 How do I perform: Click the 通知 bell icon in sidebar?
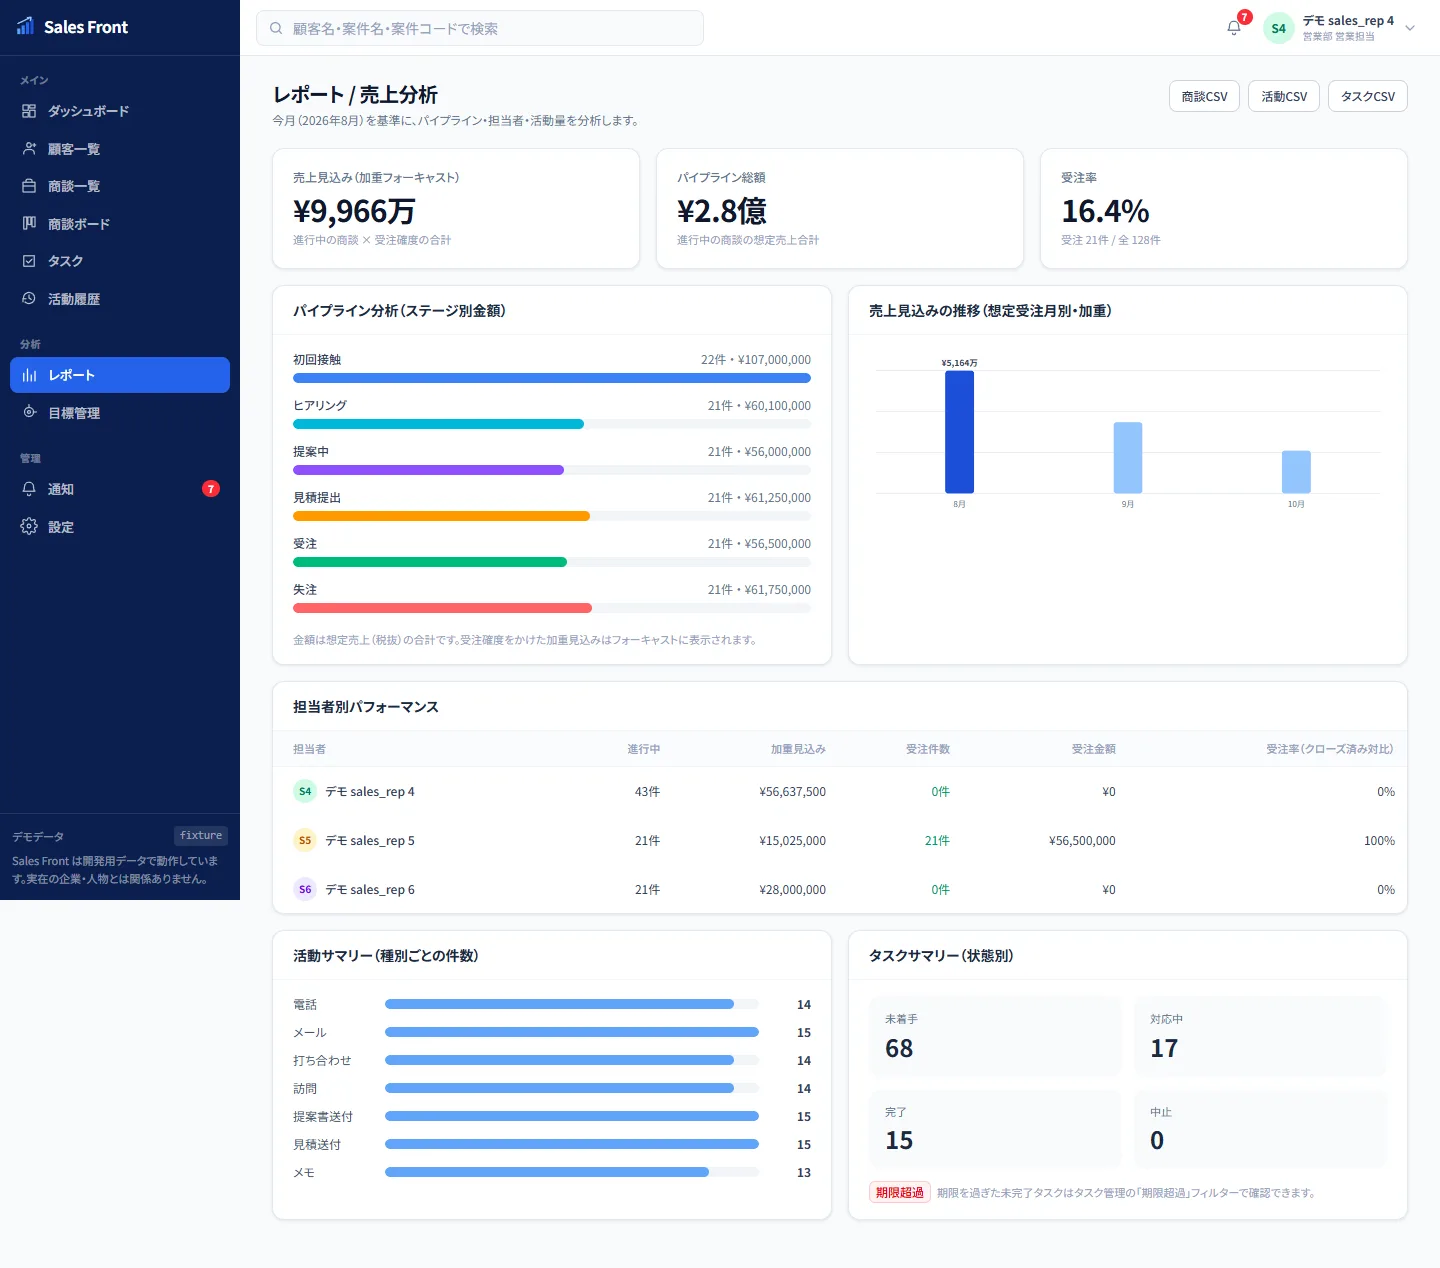[x=29, y=489]
